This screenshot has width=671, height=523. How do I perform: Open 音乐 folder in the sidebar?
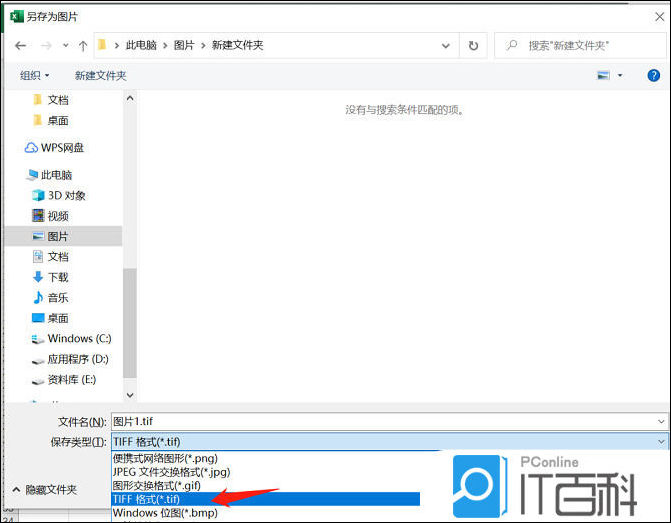pyautogui.click(x=58, y=297)
